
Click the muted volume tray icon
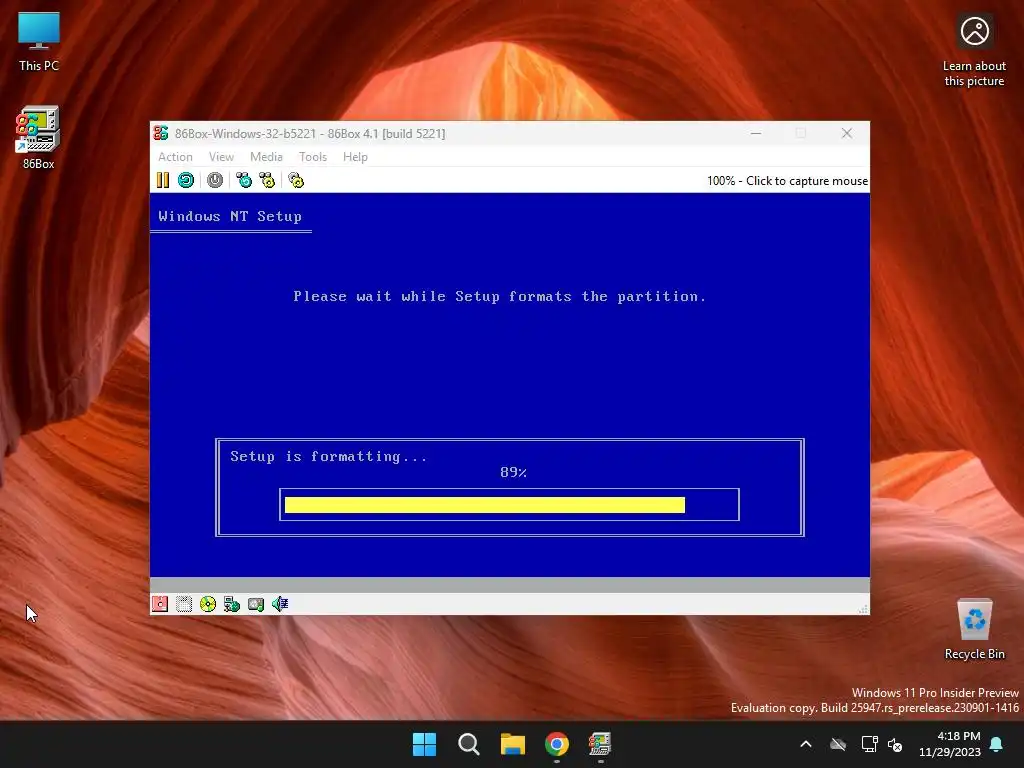895,744
